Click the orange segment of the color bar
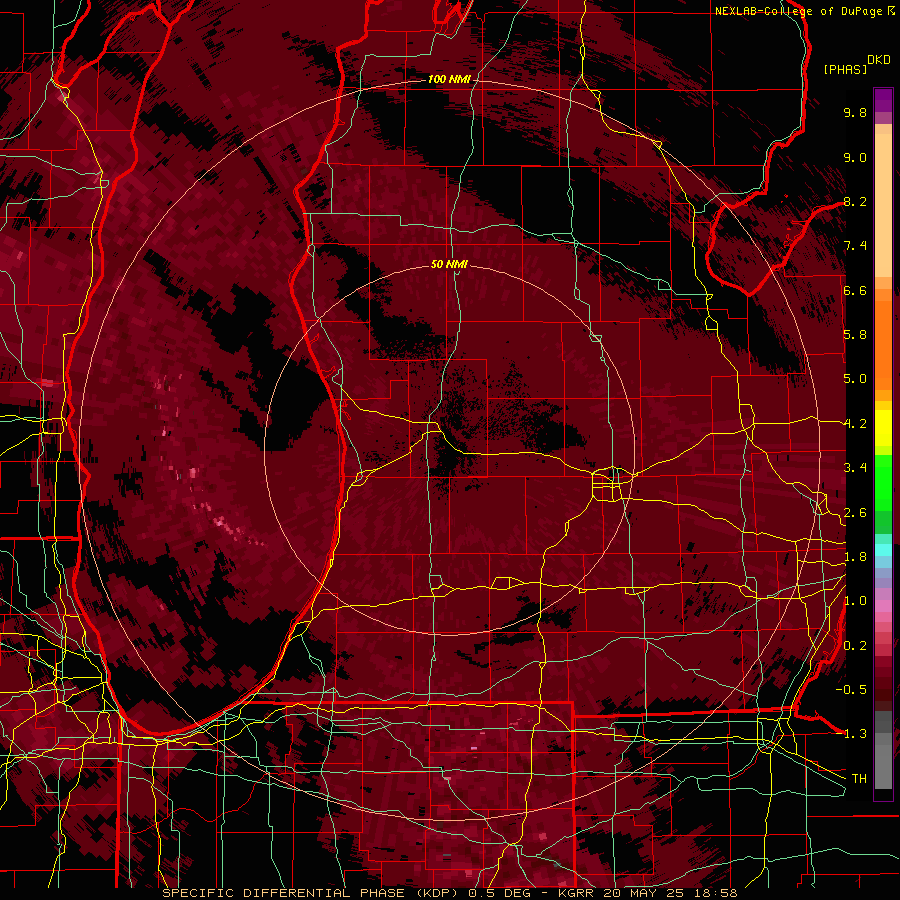 pyautogui.click(x=883, y=339)
